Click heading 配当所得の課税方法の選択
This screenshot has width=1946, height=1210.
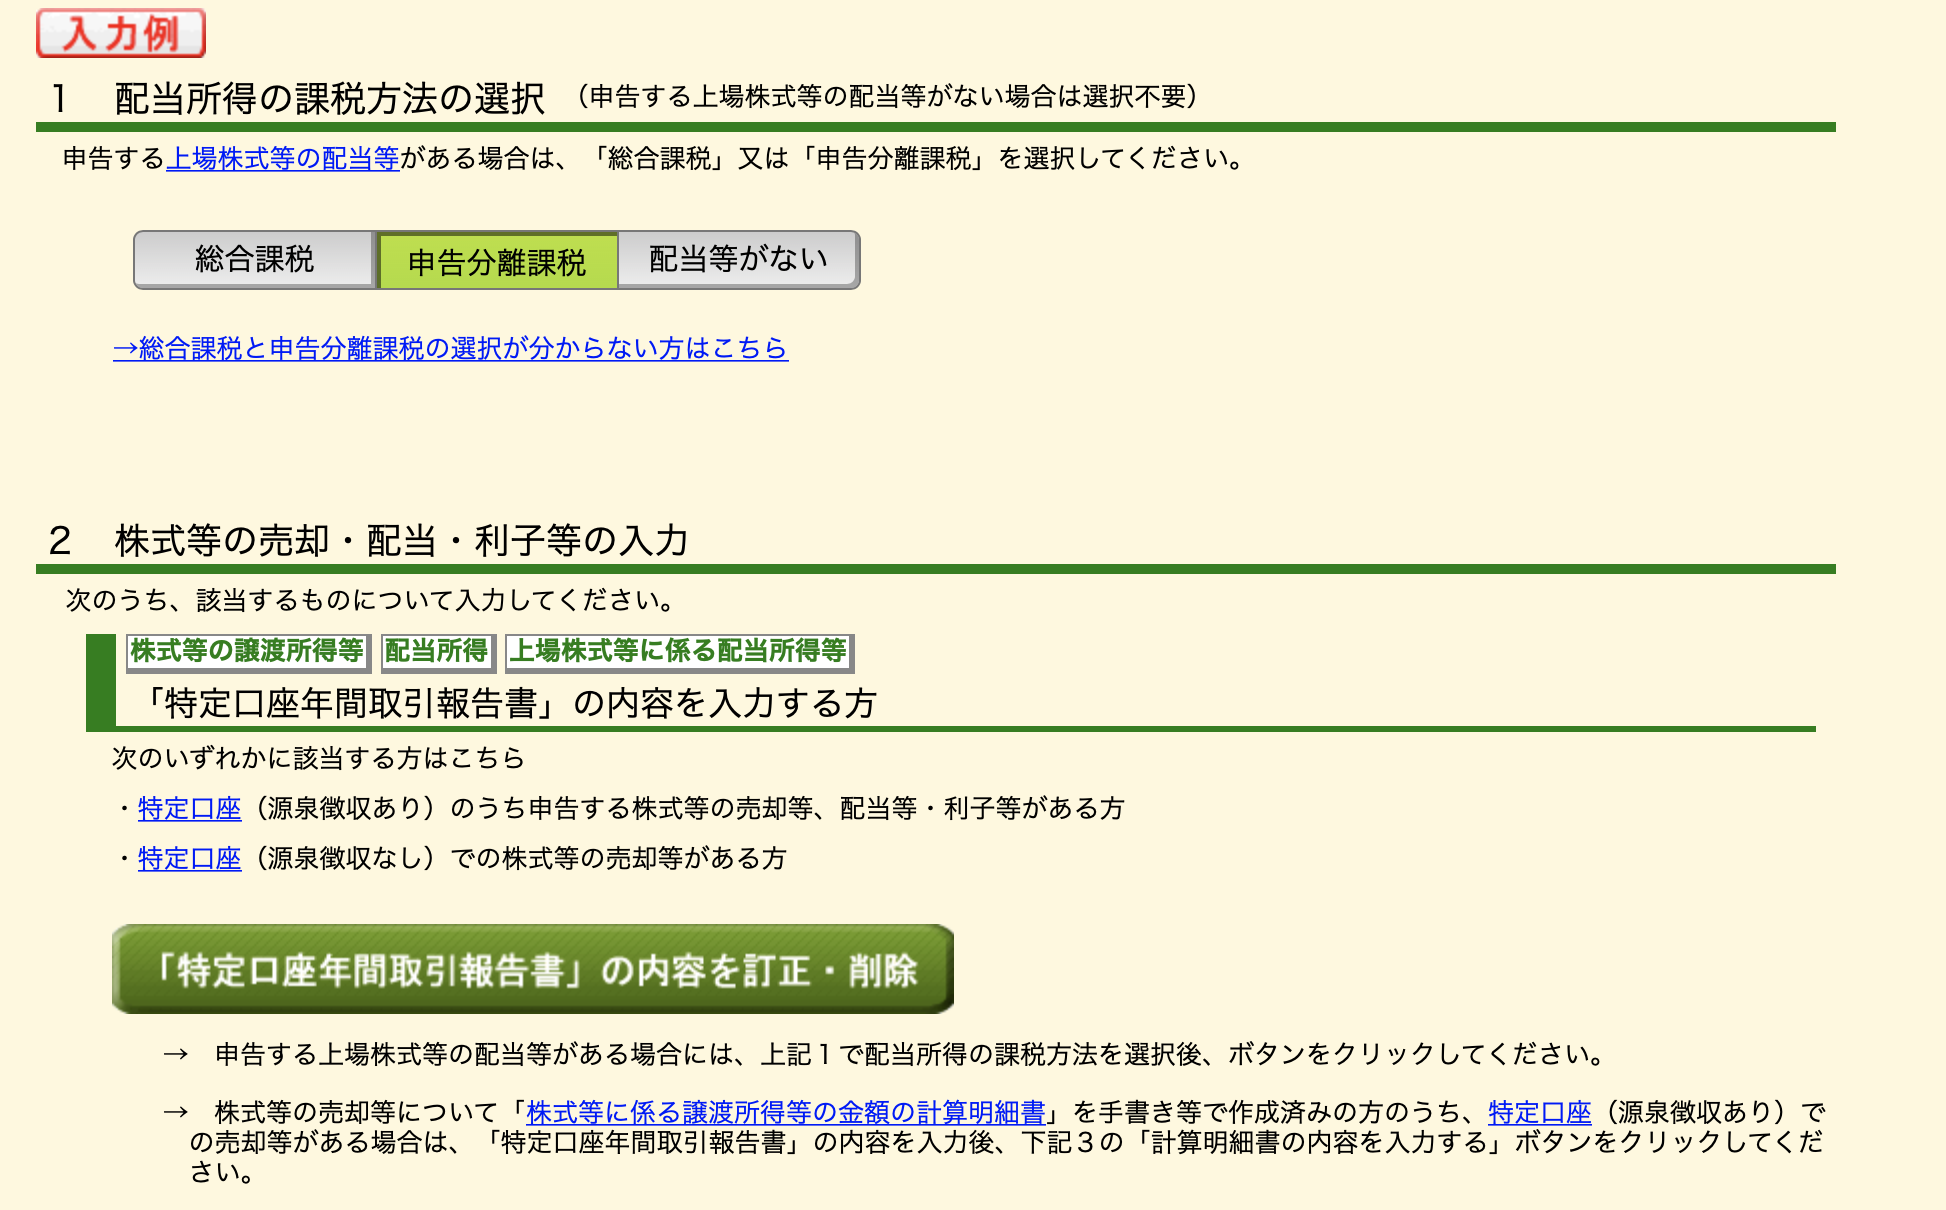[330, 98]
